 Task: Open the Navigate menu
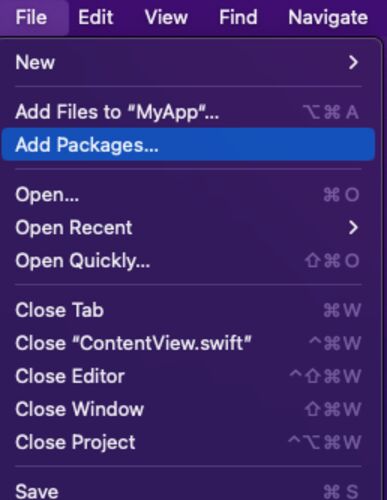click(x=328, y=17)
